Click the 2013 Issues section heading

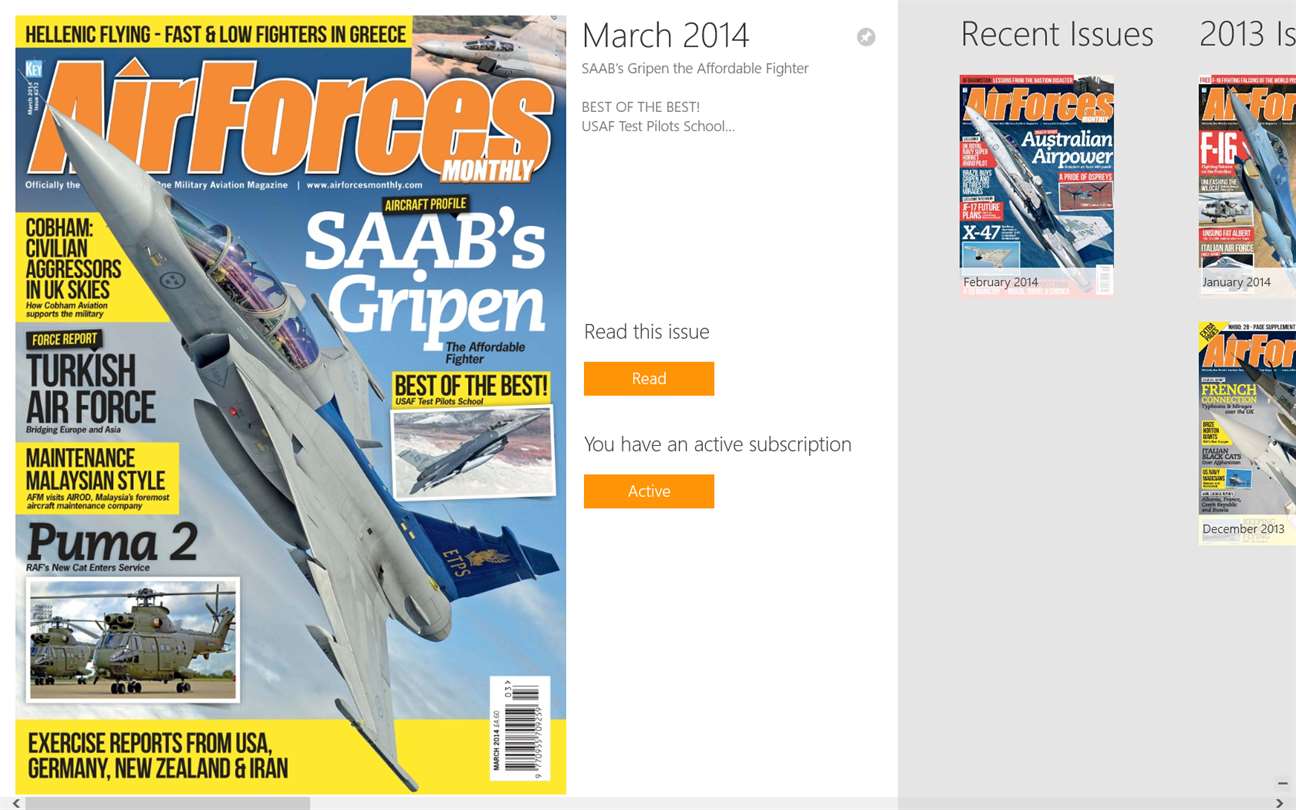[x=1247, y=34]
